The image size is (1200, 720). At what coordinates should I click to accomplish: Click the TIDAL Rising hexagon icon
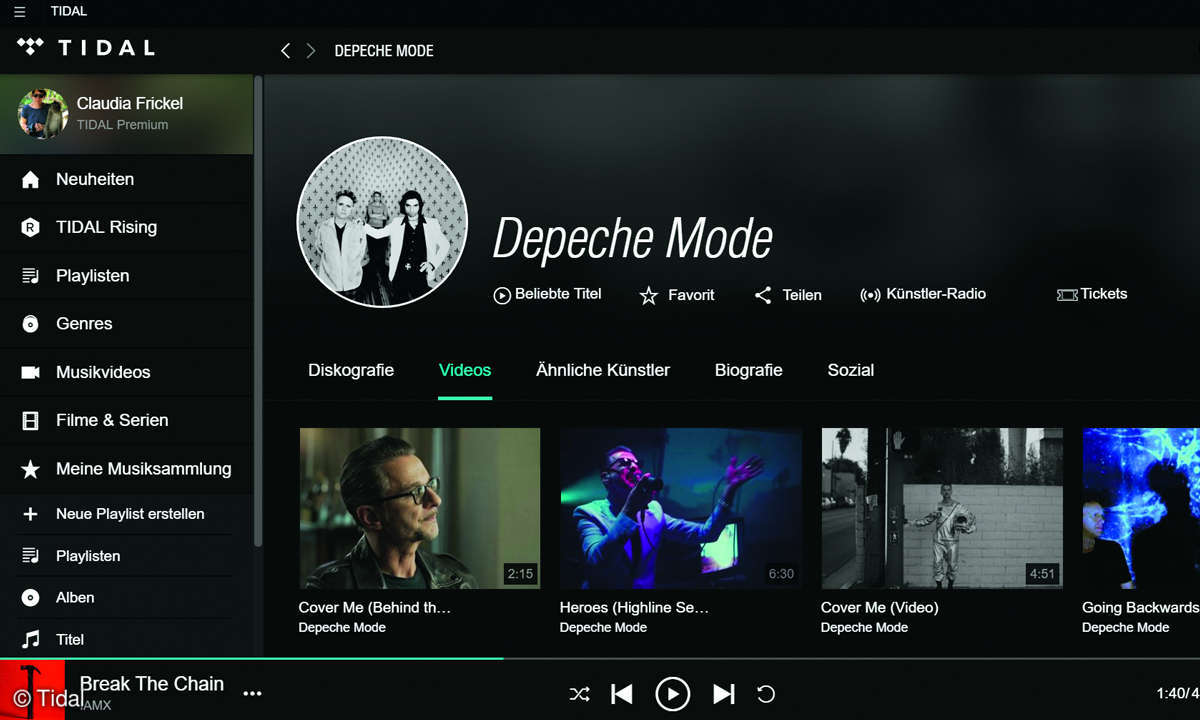[x=31, y=227]
